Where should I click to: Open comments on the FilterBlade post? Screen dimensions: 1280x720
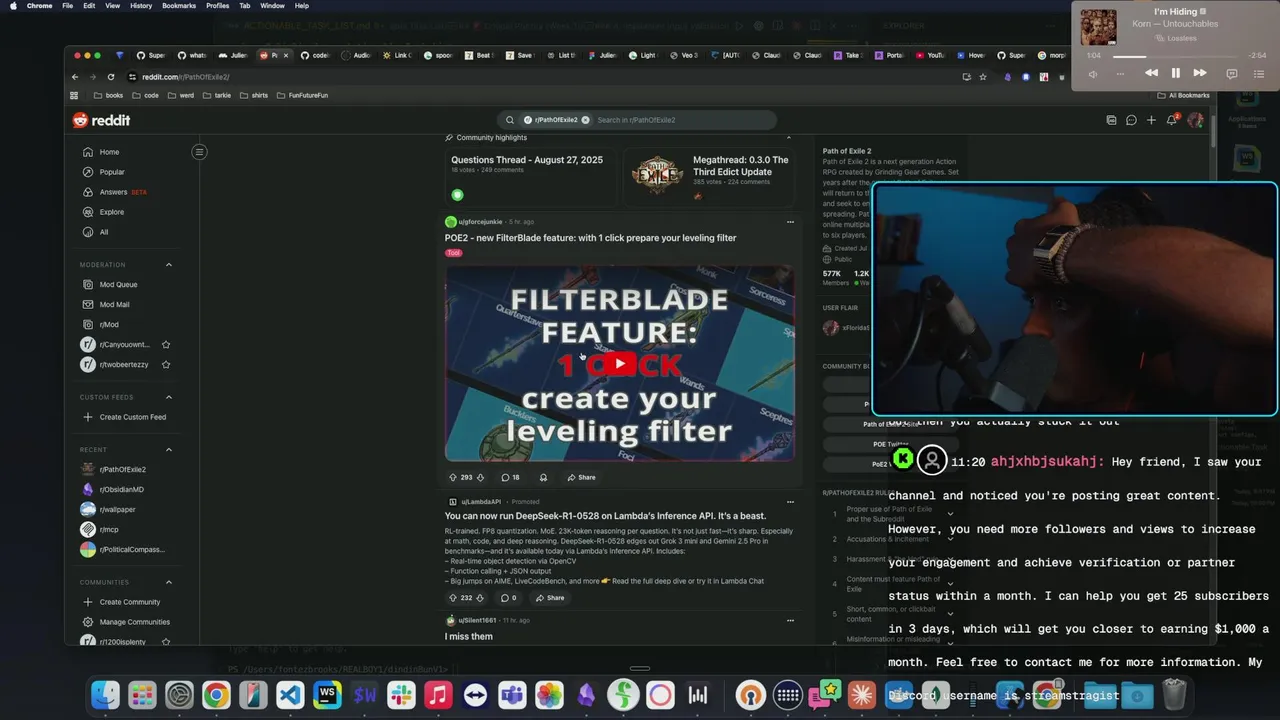(x=510, y=477)
